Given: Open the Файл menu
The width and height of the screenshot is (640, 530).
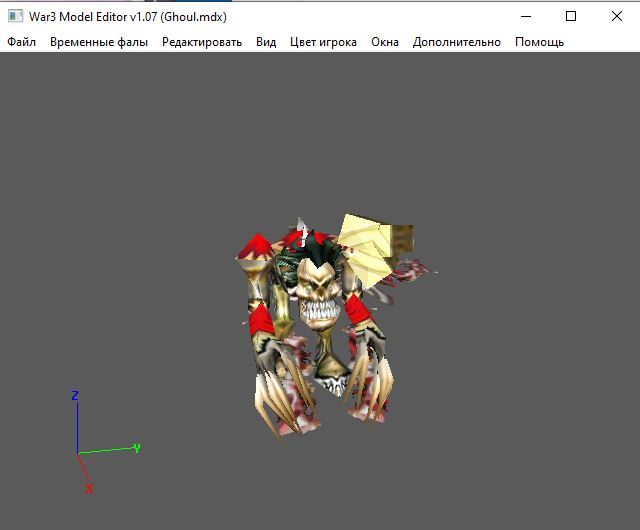Looking at the screenshot, I should pyautogui.click(x=22, y=42).
